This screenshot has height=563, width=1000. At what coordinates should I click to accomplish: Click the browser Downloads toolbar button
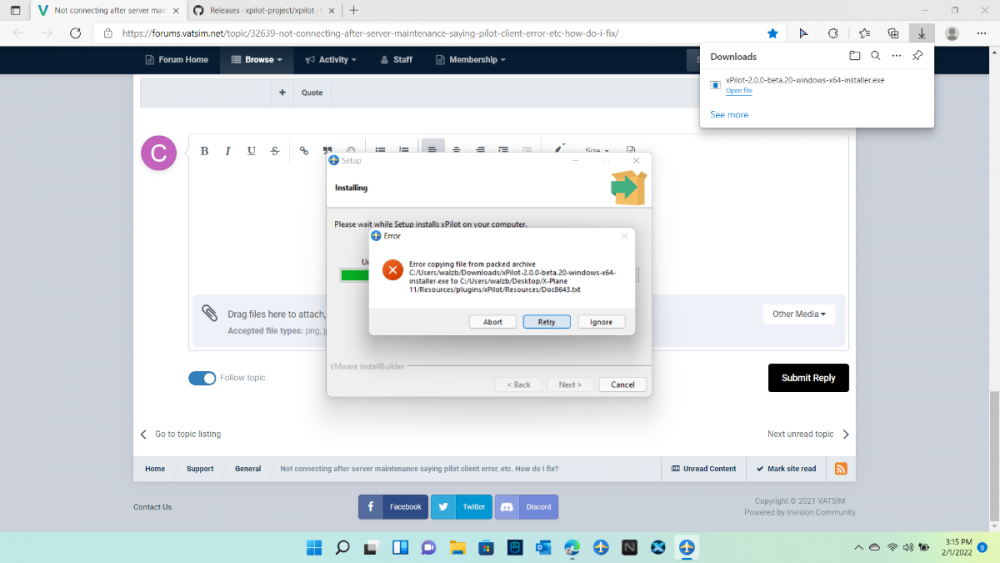(x=922, y=33)
